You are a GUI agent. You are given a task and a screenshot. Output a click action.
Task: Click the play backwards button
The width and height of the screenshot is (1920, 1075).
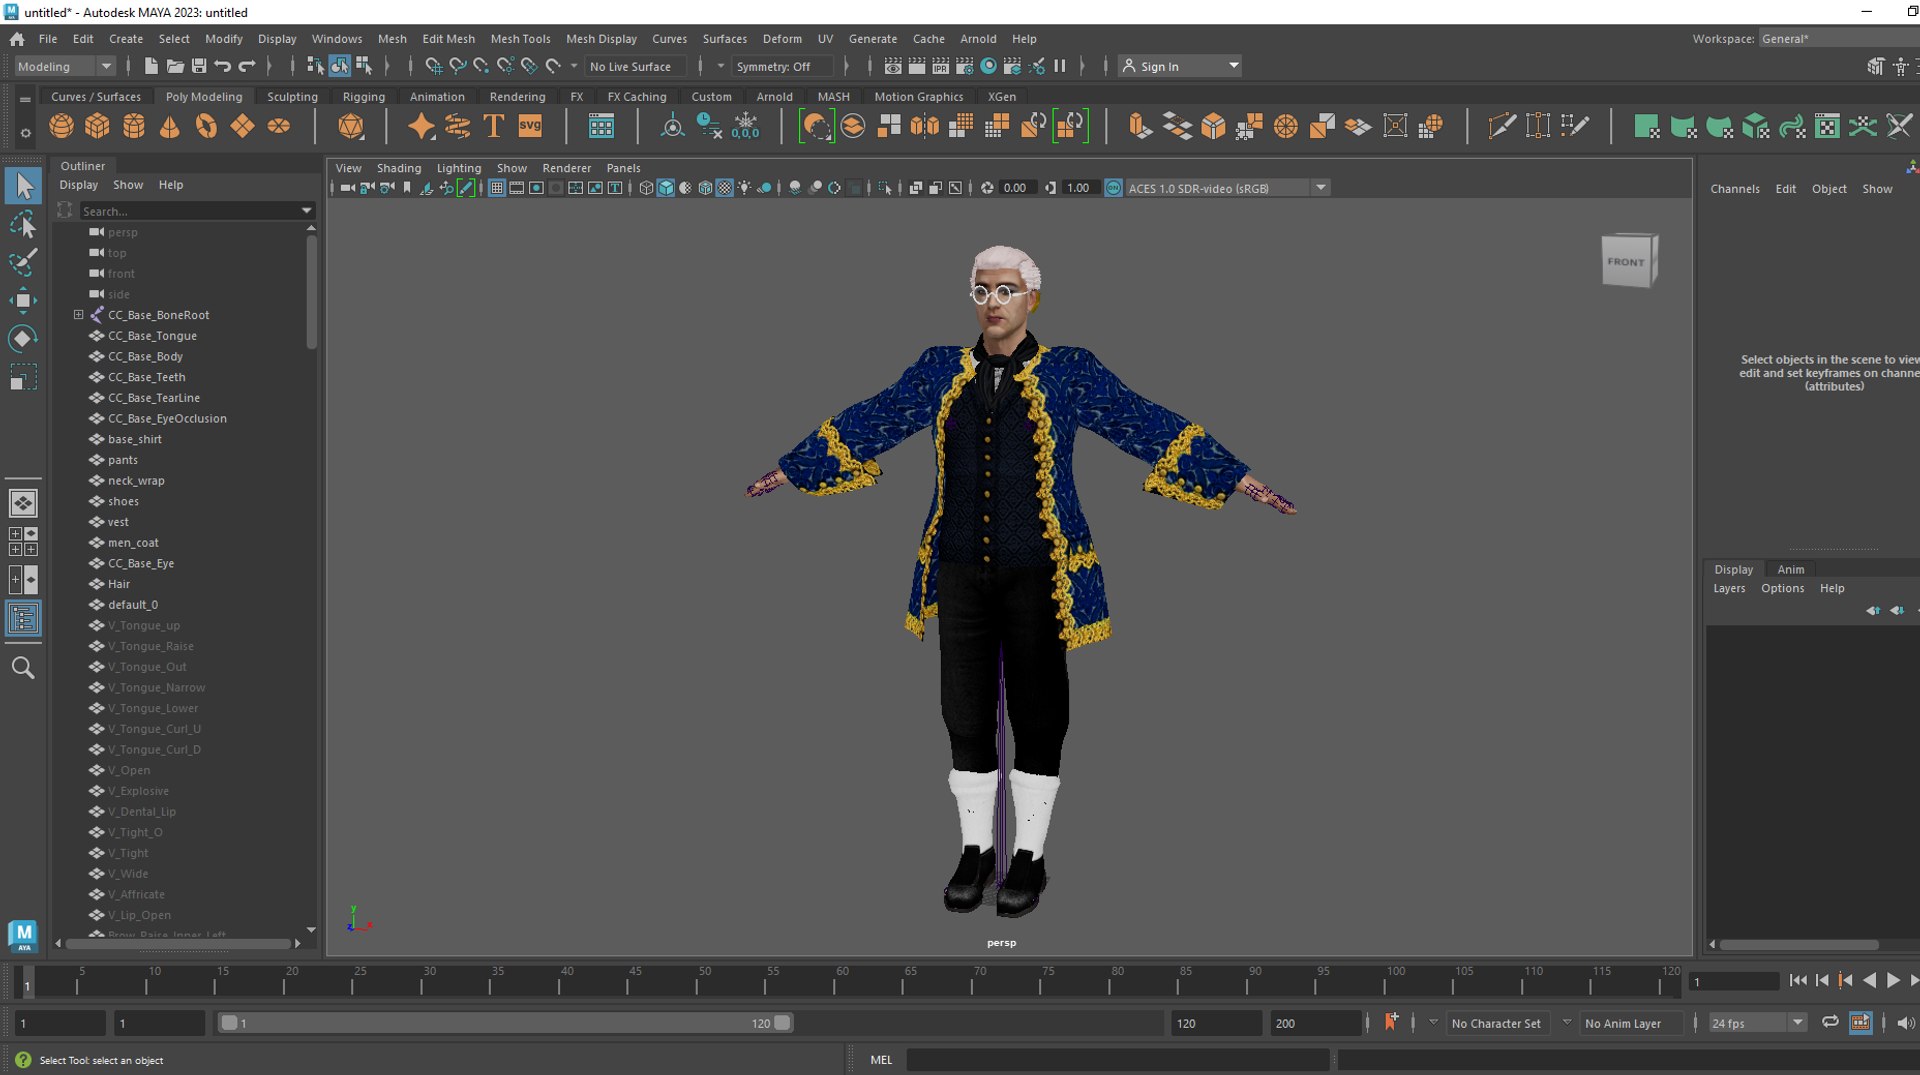click(x=1869, y=981)
